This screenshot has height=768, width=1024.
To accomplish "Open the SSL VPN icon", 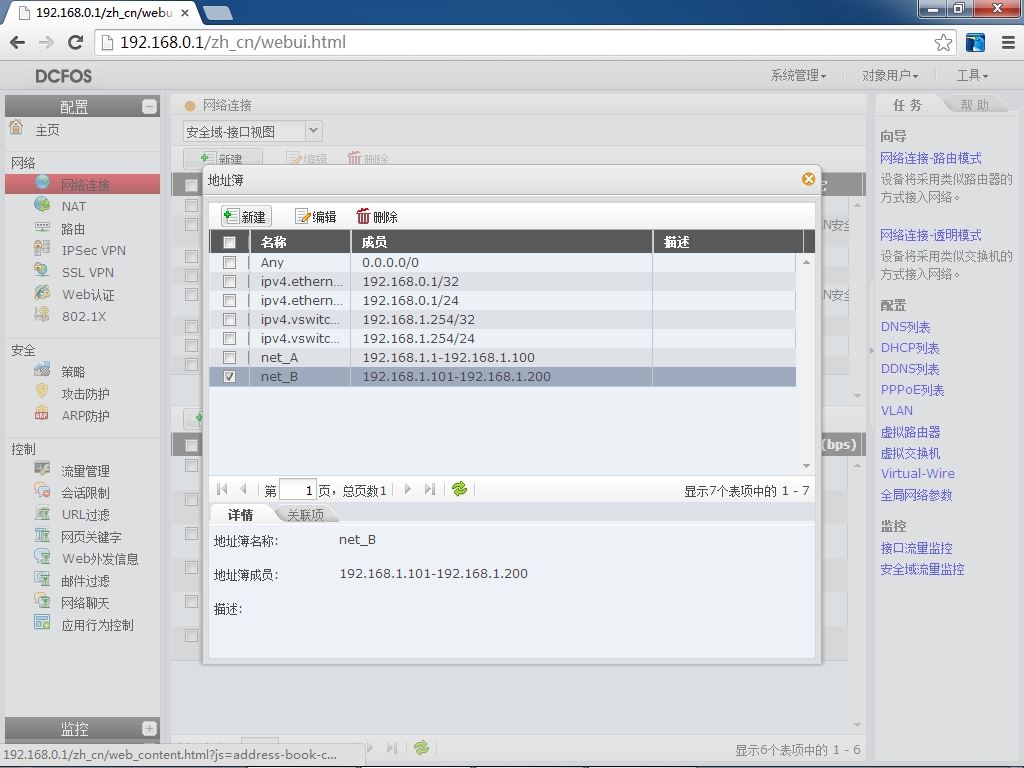I will [42, 271].
